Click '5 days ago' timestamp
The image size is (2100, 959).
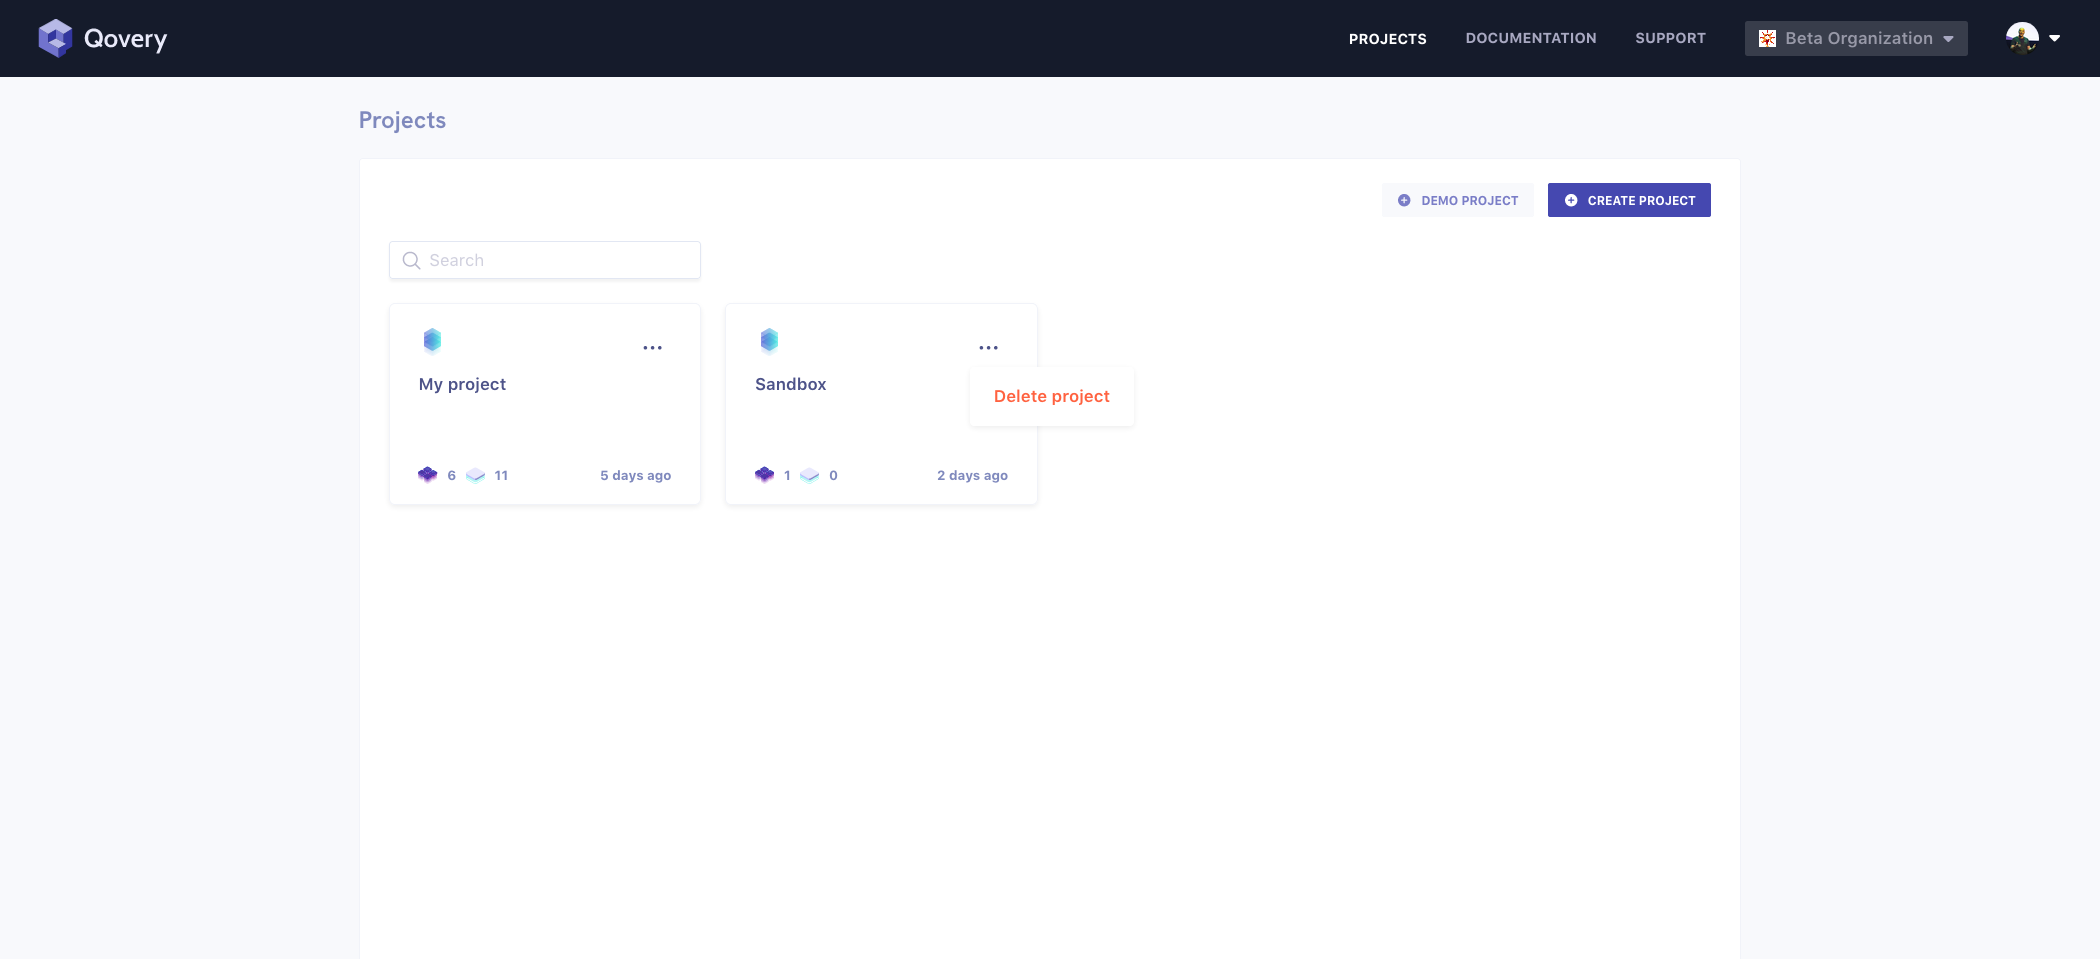(635, 475)
